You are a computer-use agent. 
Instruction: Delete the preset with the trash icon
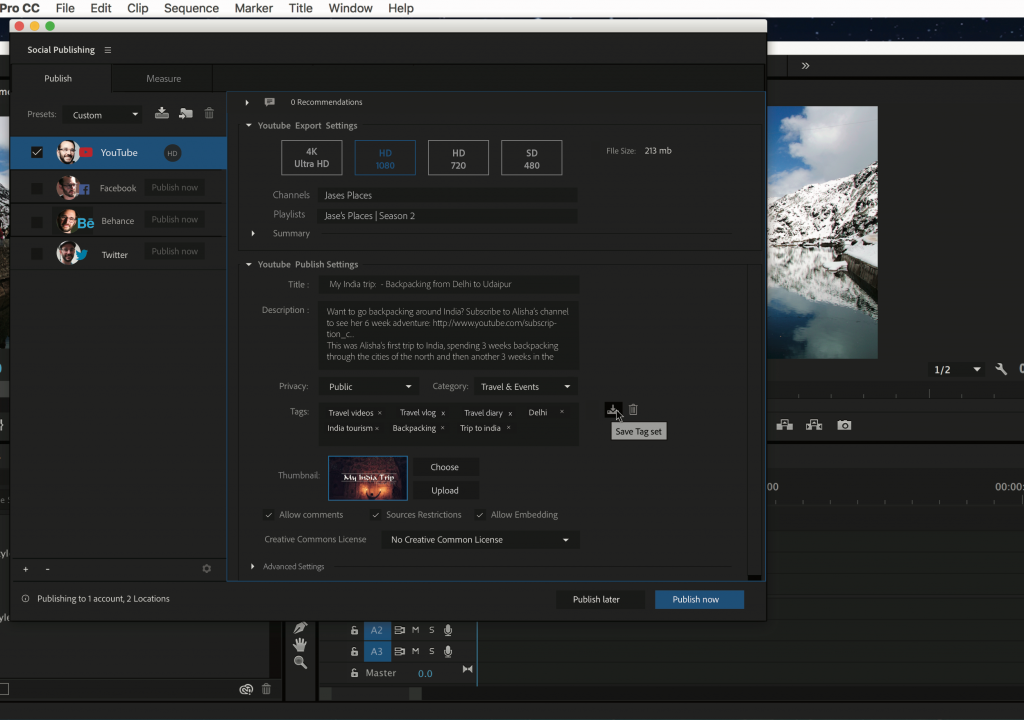click(x=209, y=113)
